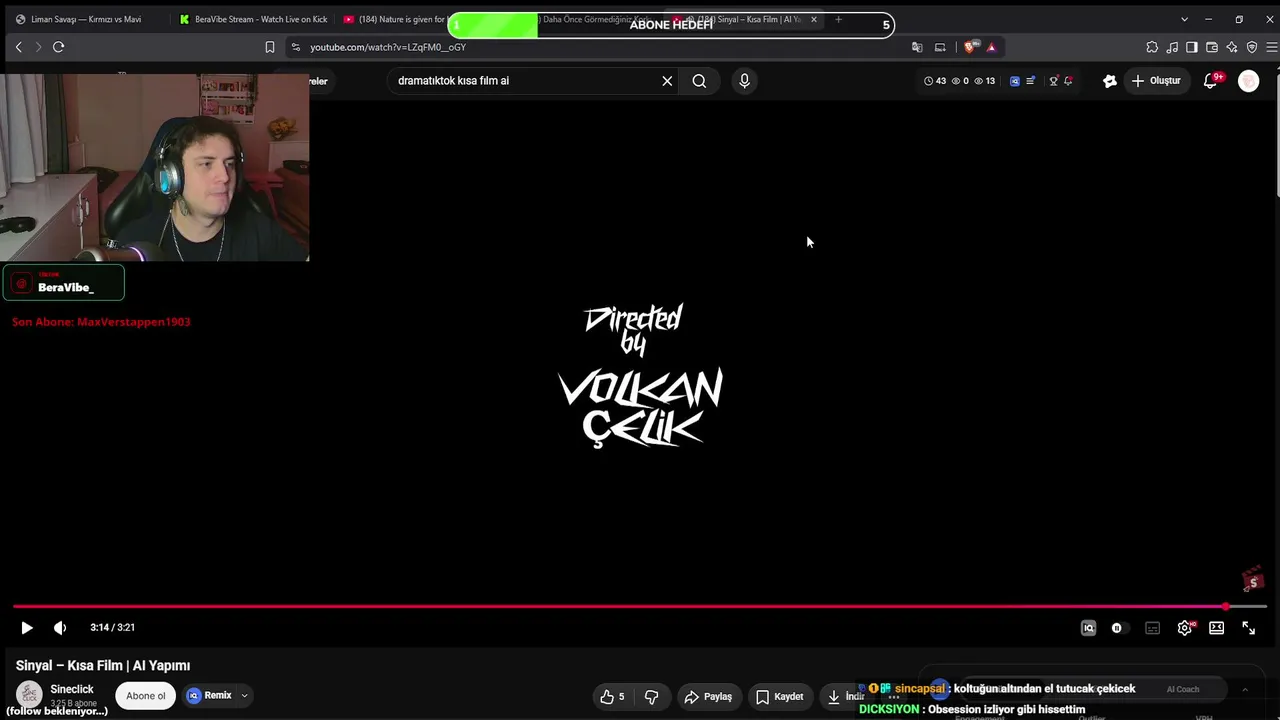Viewport: 1280px width, 720px height.
Task: Open the browser extensions puzzle icon
Action: [1152, 47]
